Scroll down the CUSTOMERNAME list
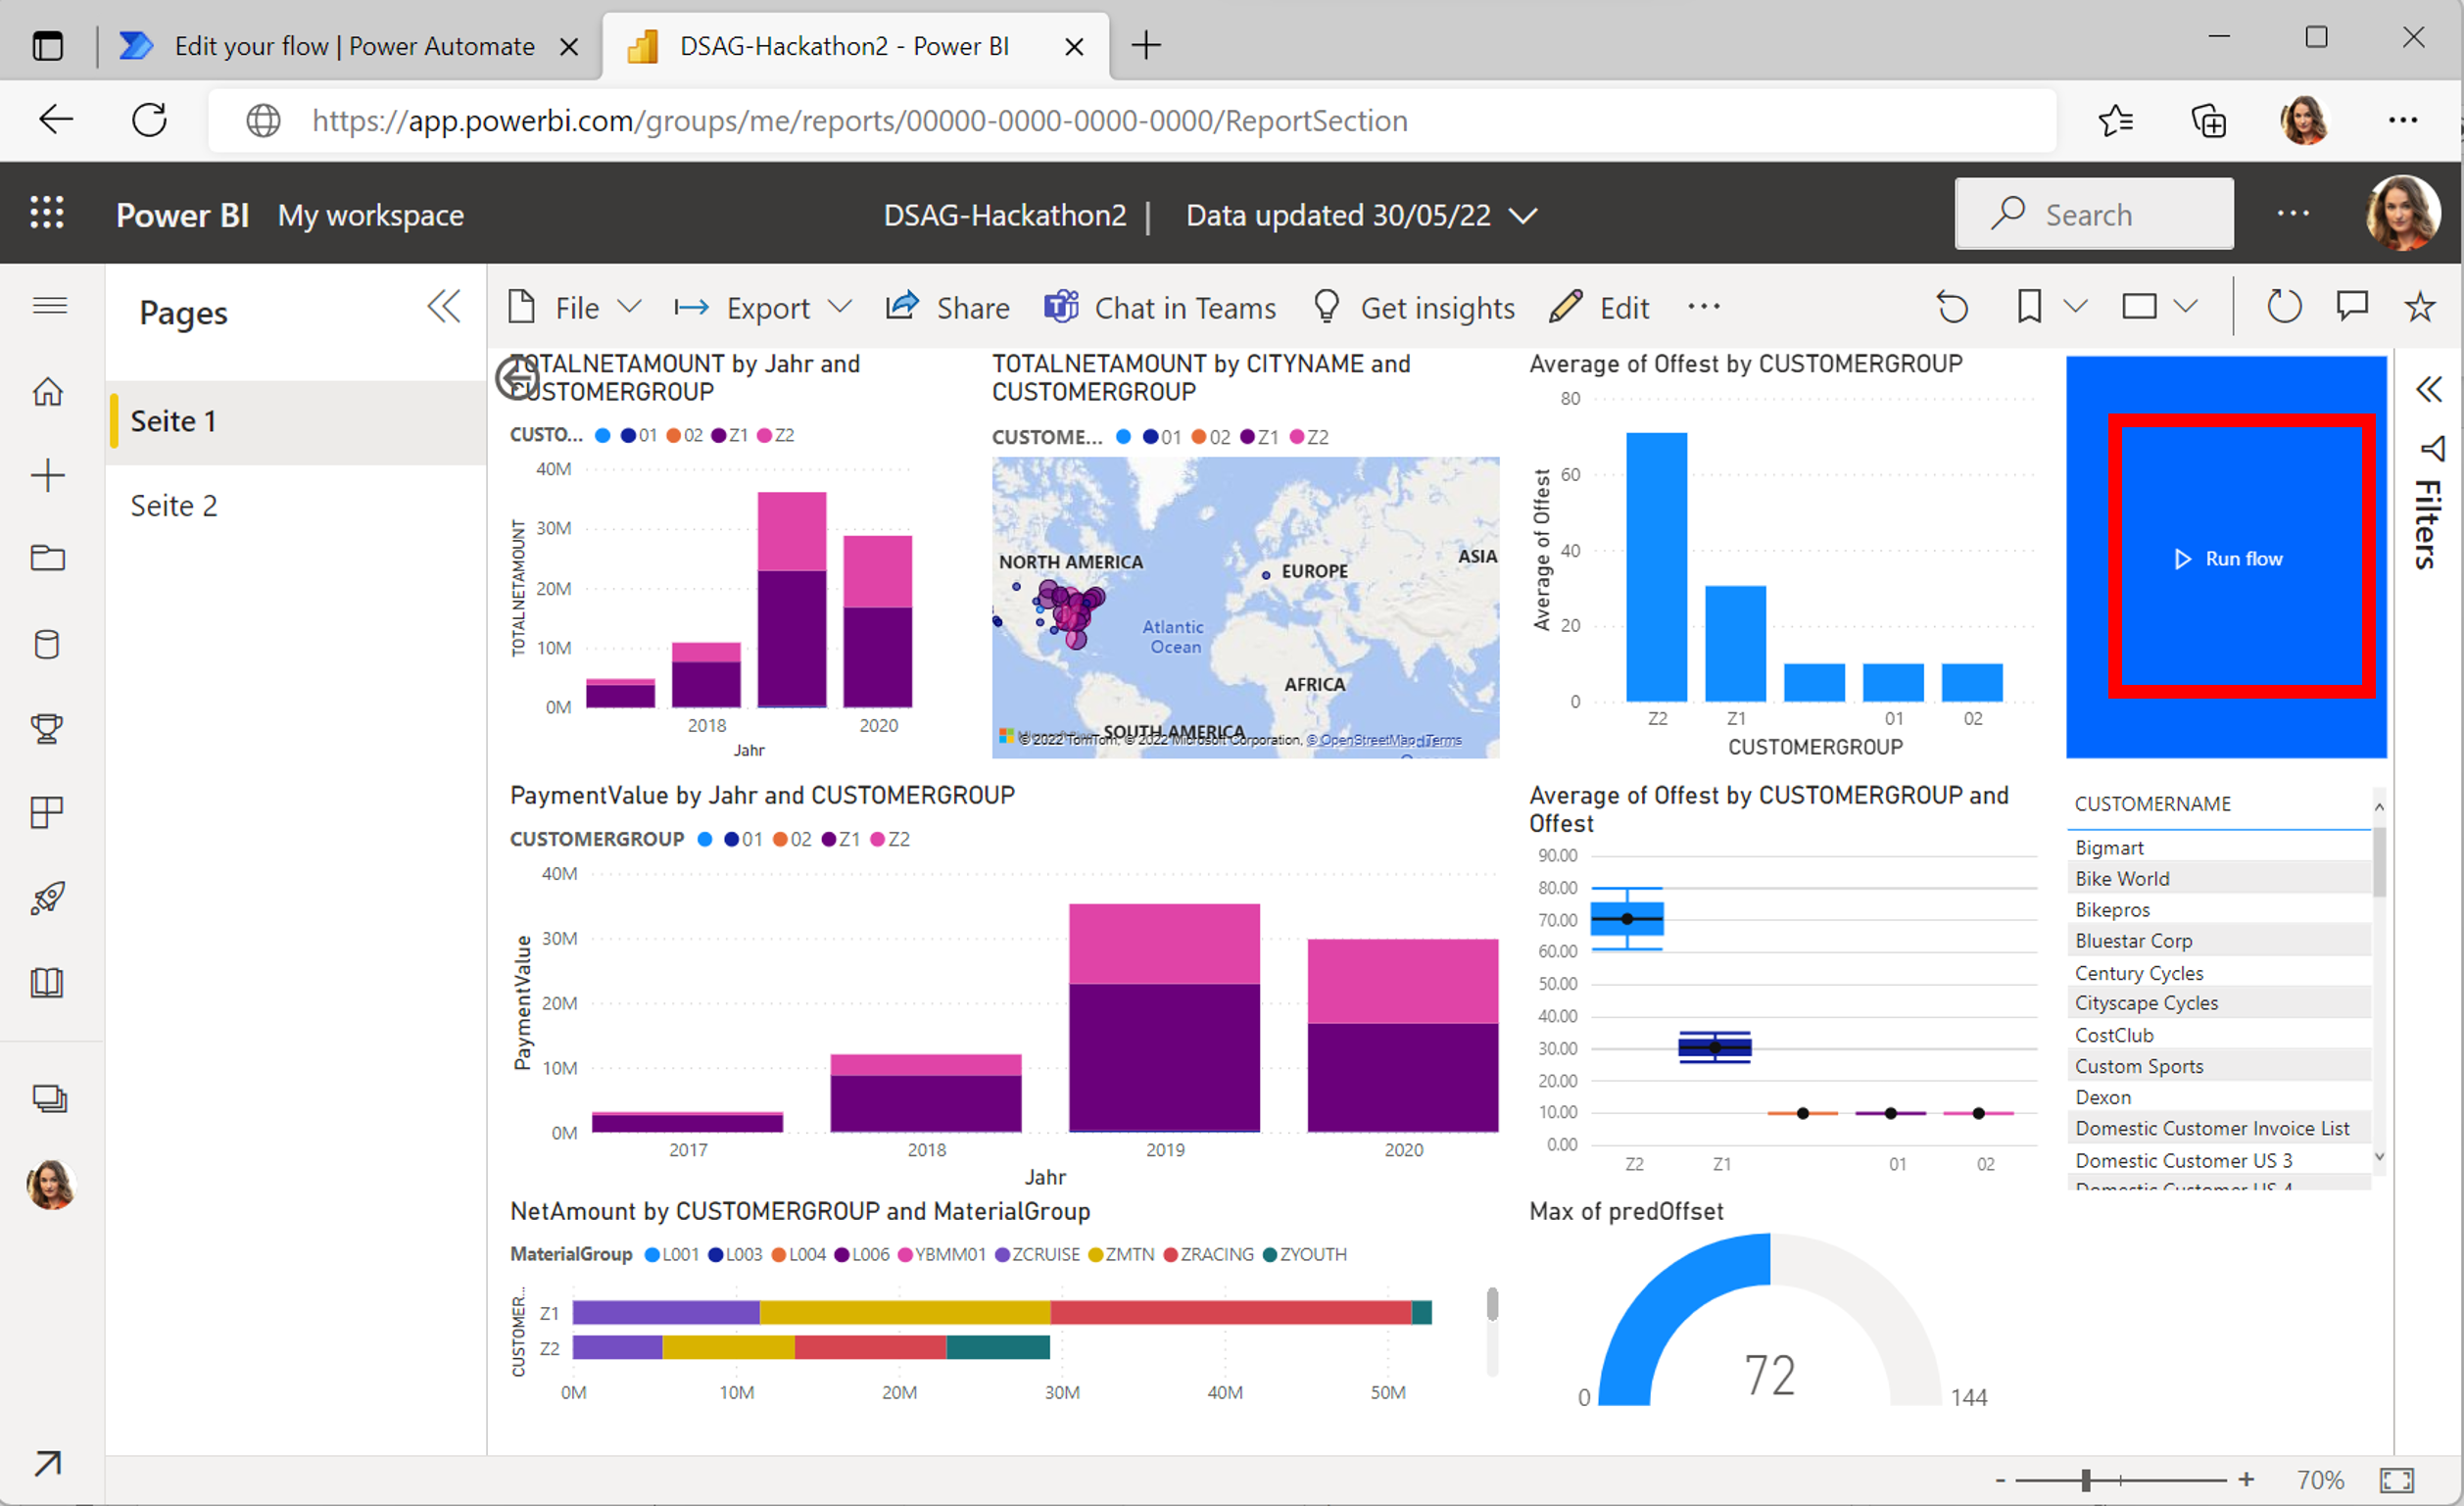This screenshot has height=1506, width=2464. (x=2380, y=1157)
